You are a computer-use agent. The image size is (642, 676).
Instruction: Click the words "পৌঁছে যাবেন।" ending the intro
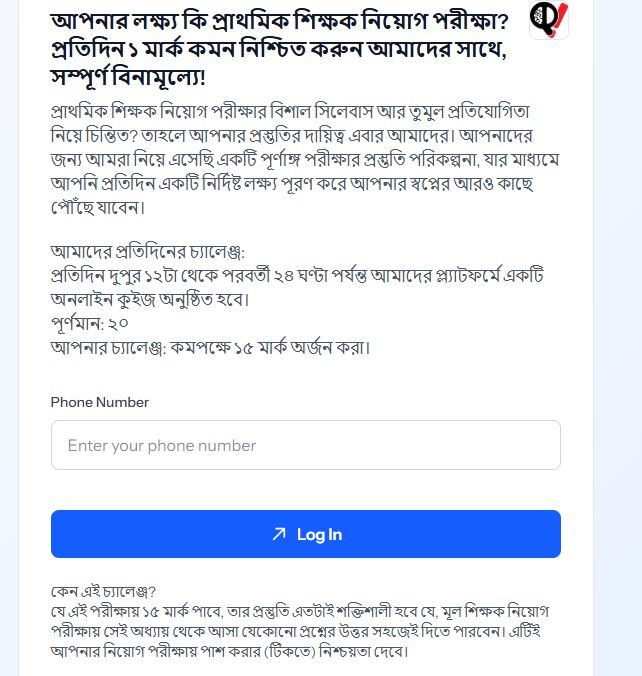98,207
